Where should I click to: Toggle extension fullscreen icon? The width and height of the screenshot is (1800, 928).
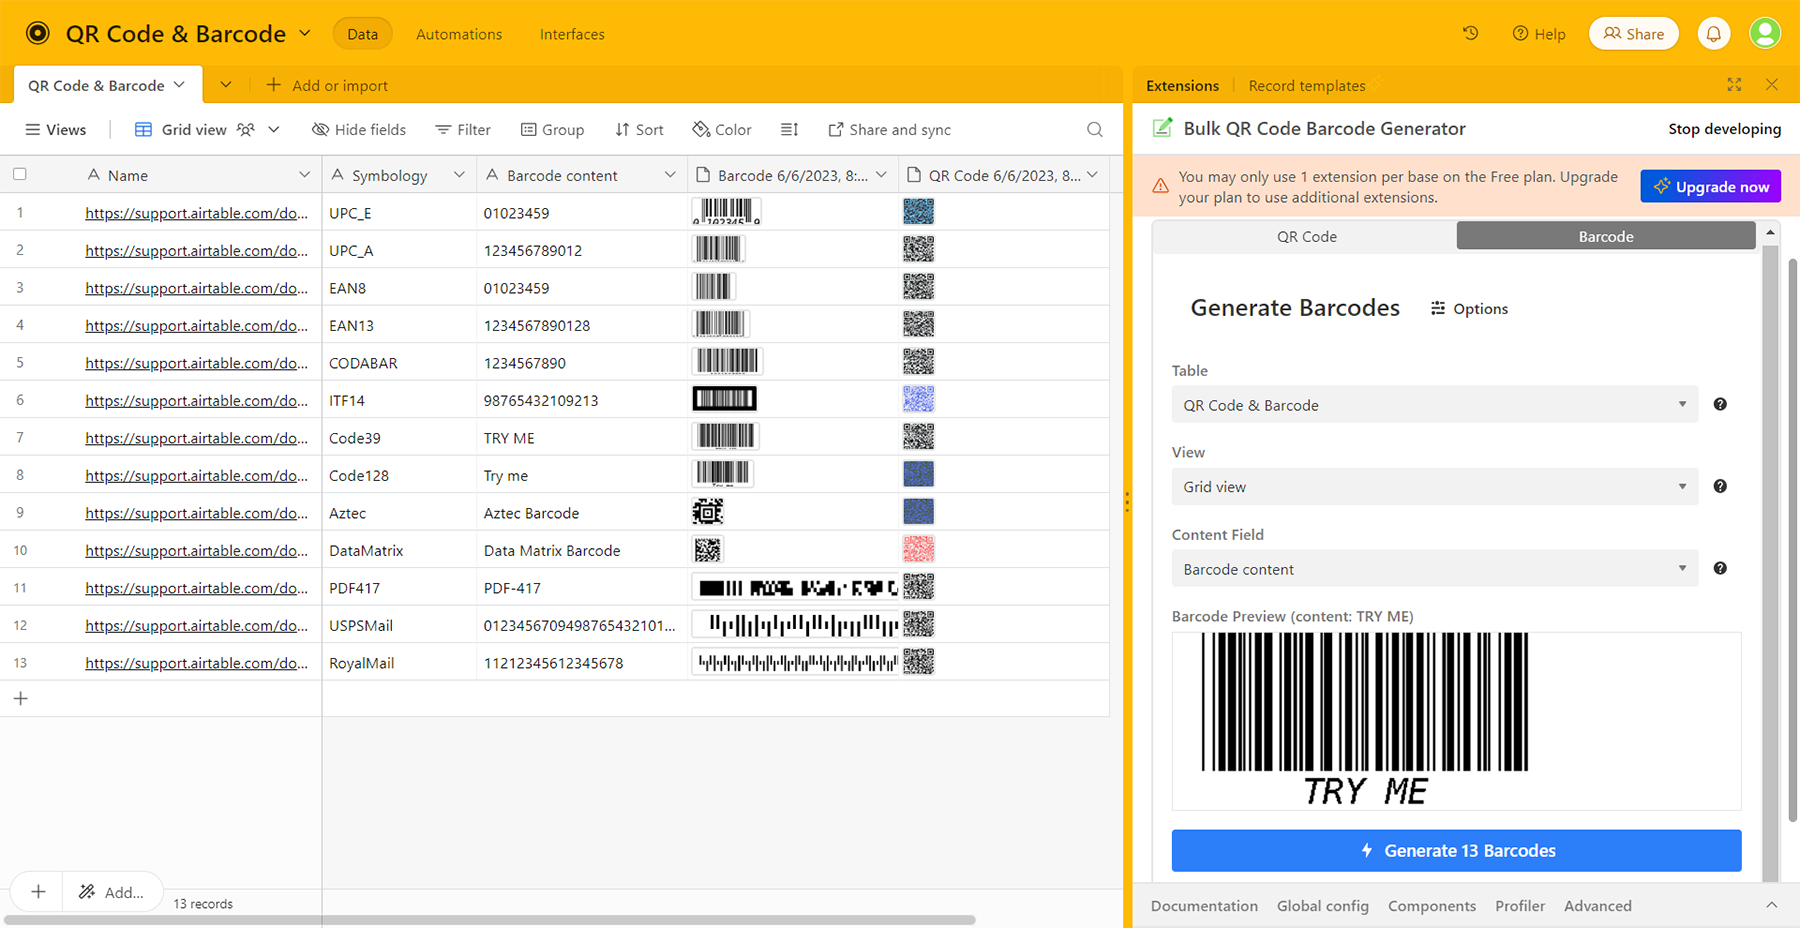(x=1734, y=85)
